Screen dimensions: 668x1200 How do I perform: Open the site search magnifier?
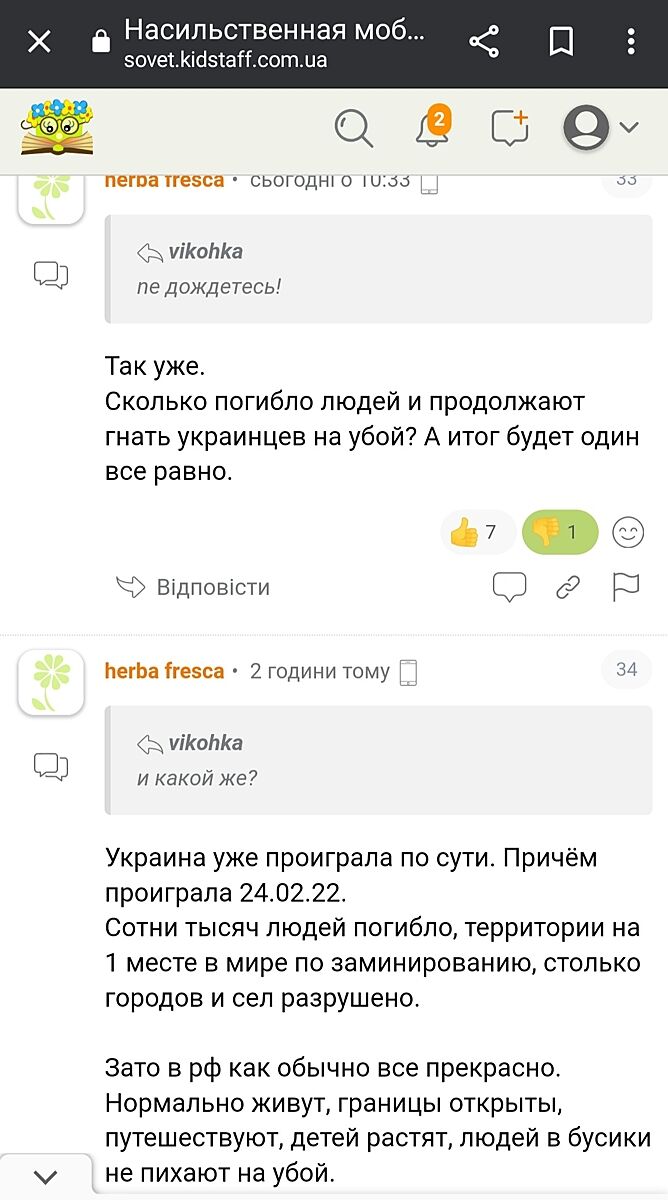point(354,128)
